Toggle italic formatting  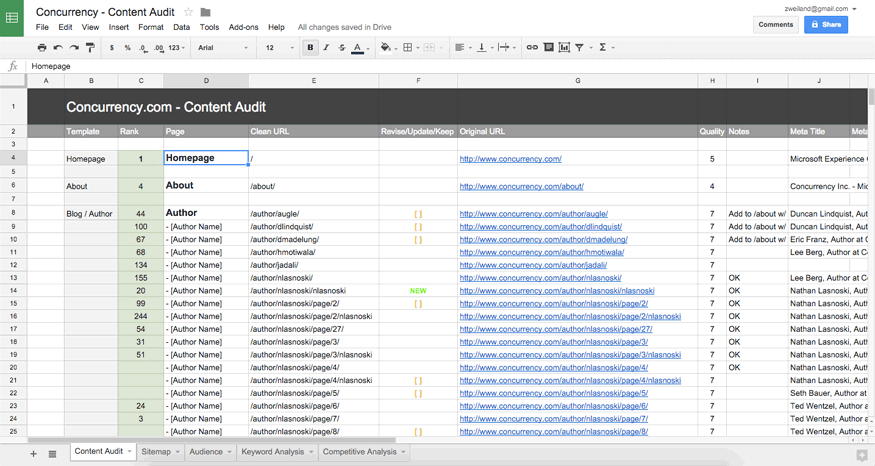coord(326,47)
